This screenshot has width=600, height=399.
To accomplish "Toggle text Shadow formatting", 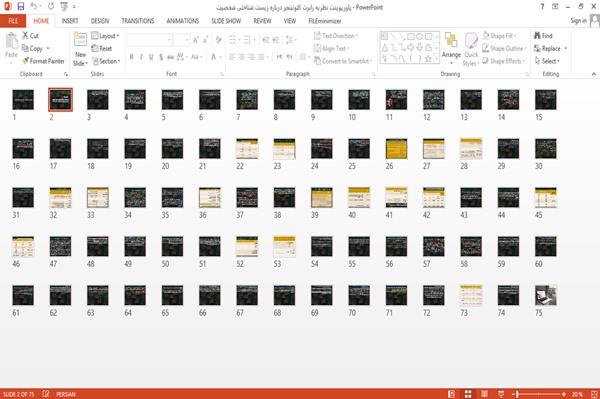I will [161, 57].
